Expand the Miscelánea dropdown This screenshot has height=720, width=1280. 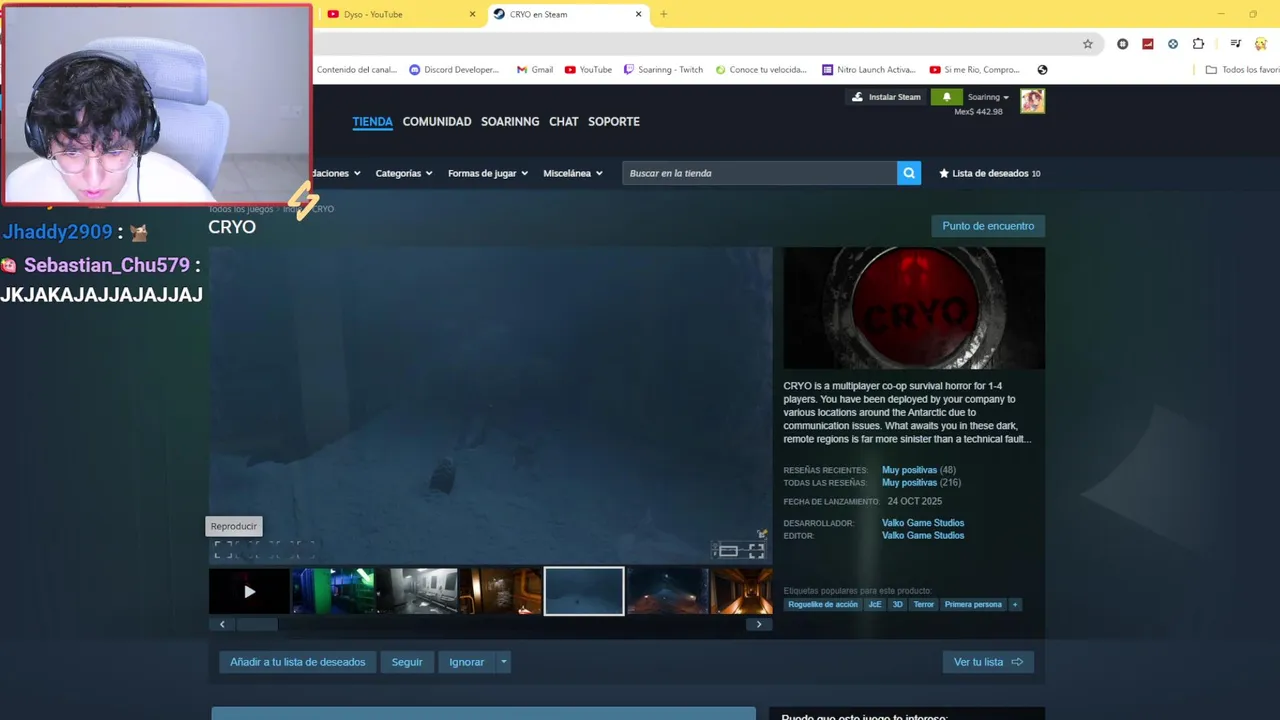point(573,173)
